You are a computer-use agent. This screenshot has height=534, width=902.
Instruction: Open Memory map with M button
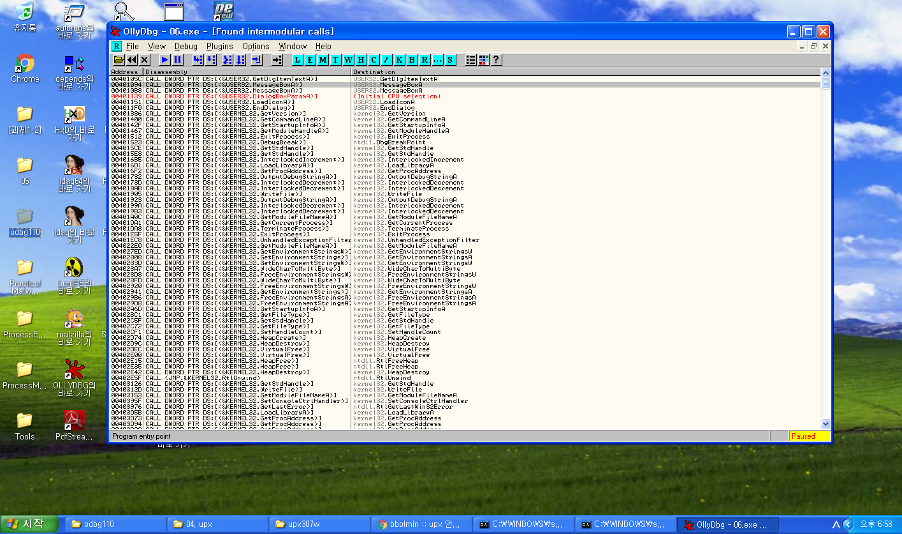[x=323, y=60]
